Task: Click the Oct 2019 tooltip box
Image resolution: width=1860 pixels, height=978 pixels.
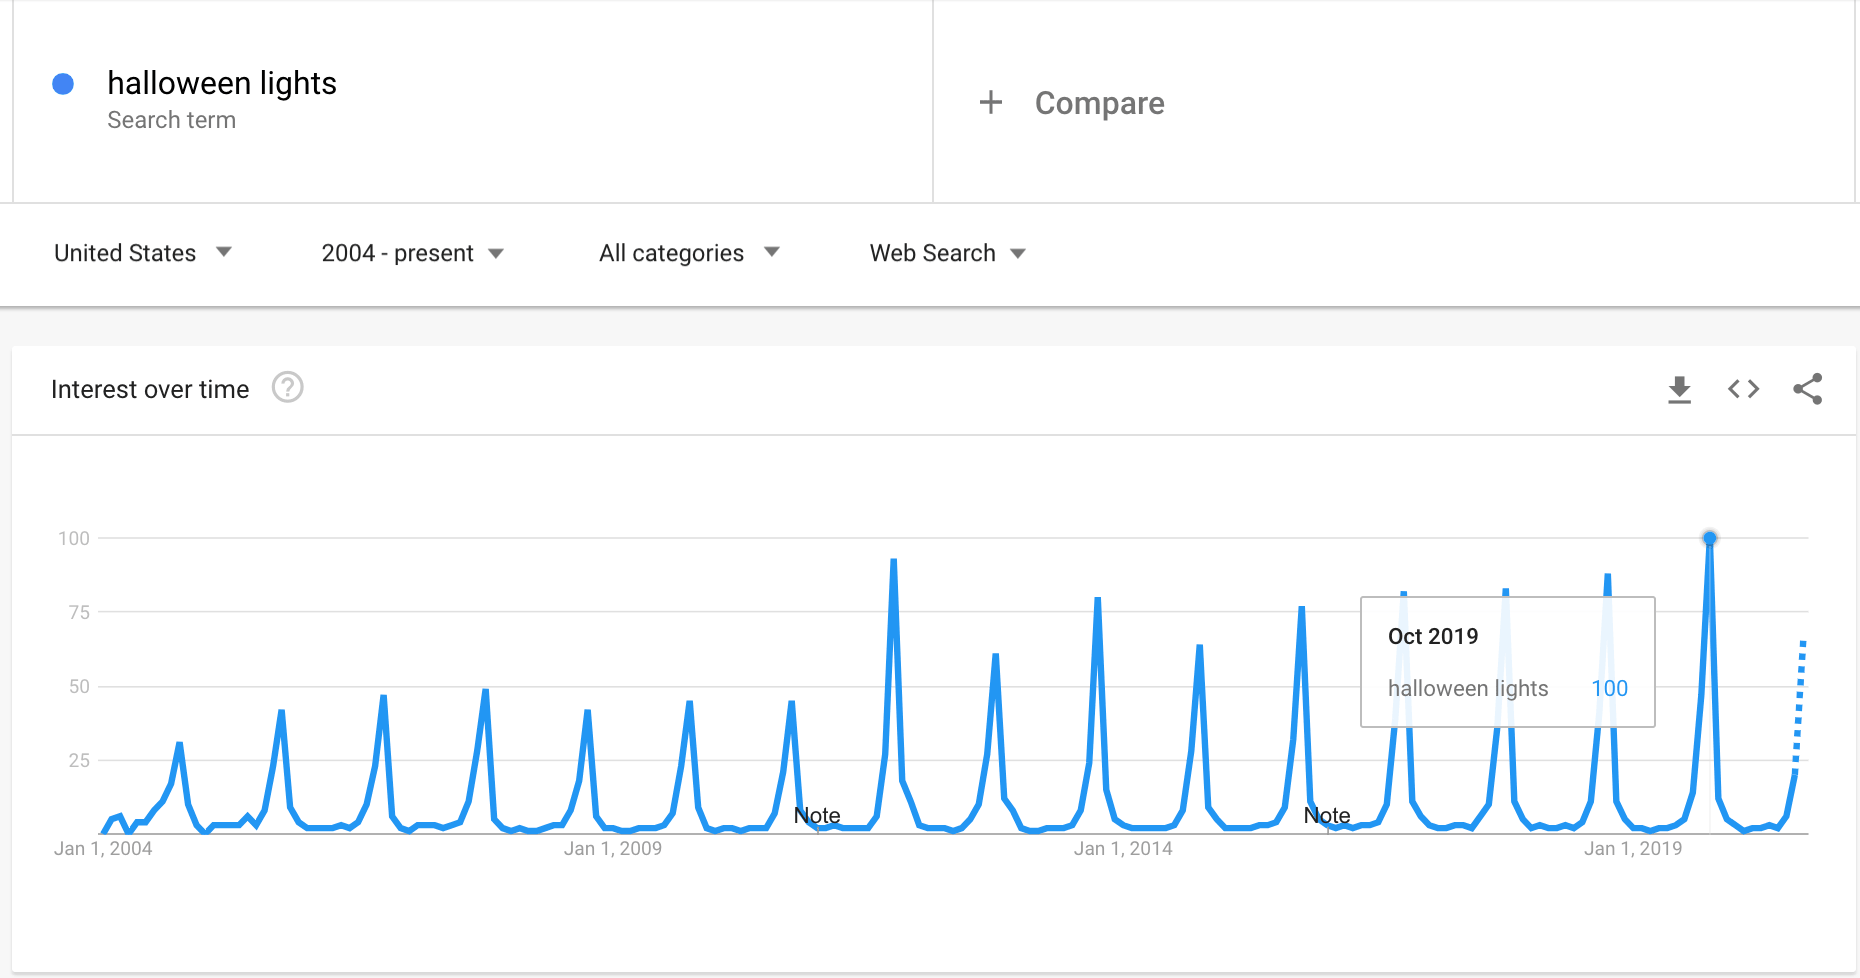Action: [x=1507, y=662]
